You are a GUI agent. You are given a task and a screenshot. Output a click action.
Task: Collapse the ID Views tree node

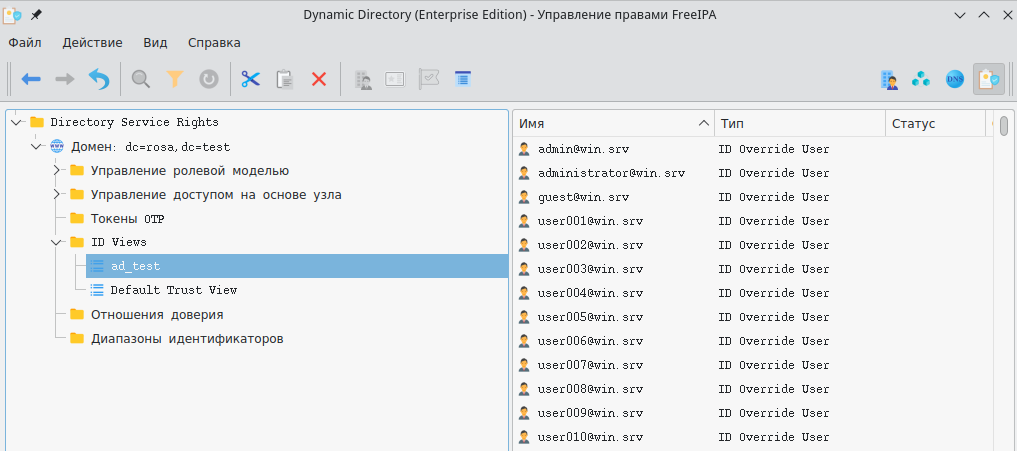click(x=57, y=242)
